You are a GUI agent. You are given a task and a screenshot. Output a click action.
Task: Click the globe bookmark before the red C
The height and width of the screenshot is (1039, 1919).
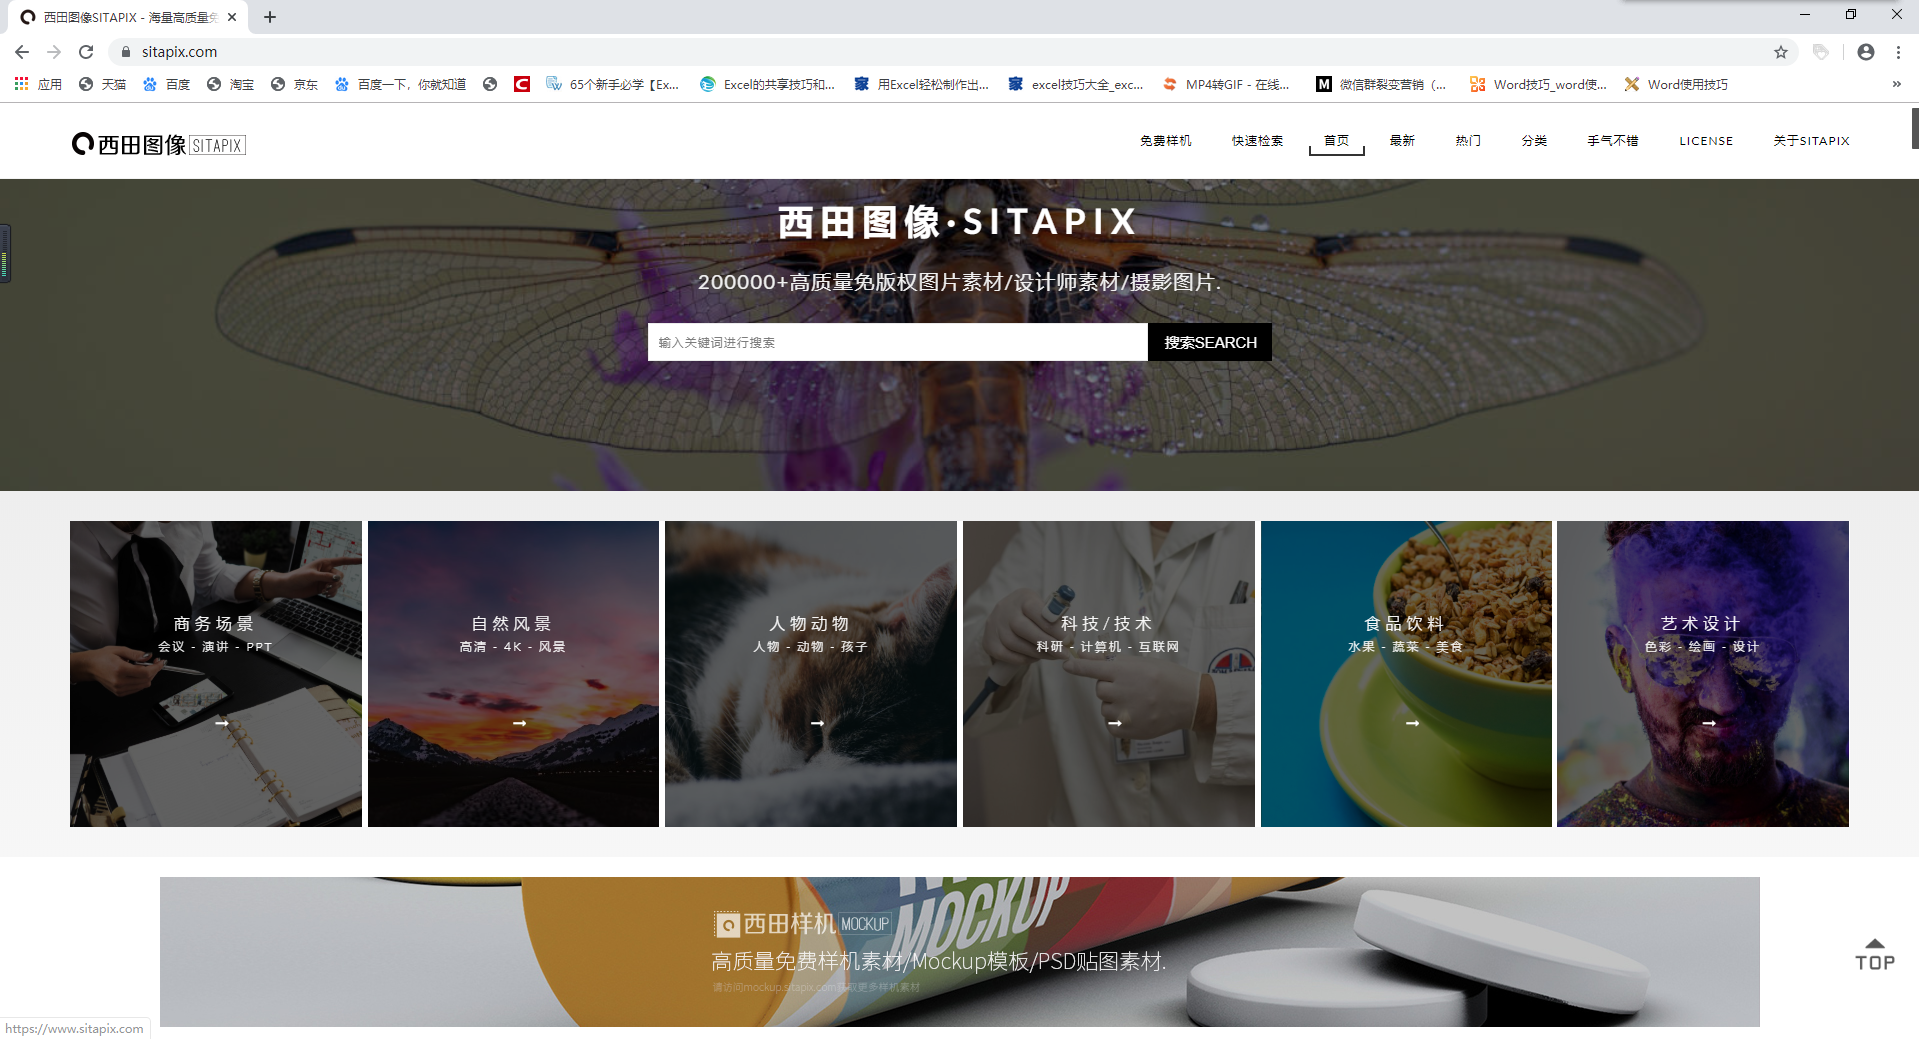click(490, 84)
